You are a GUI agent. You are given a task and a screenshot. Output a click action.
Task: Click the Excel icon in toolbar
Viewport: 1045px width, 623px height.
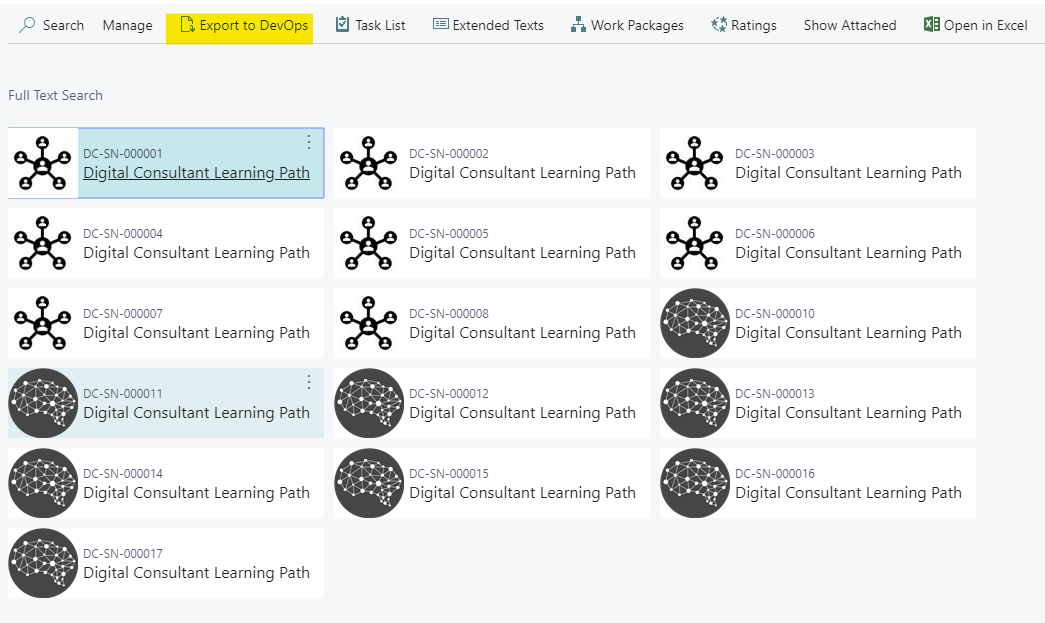(x=931, y=25)
